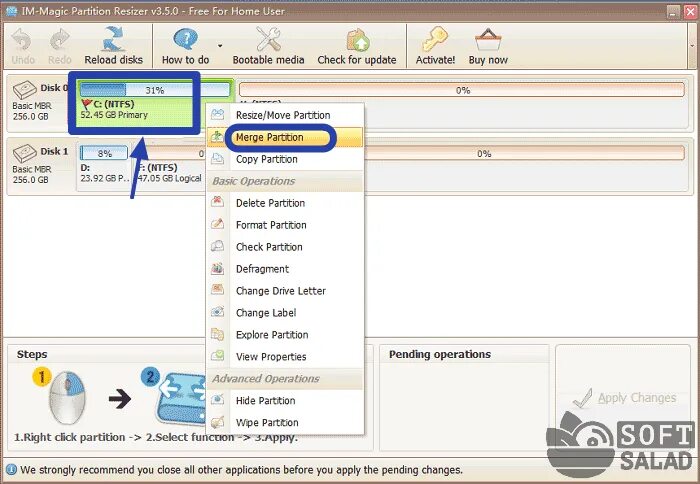Choose Hide Partition from context menu

[x=285, y=401]
